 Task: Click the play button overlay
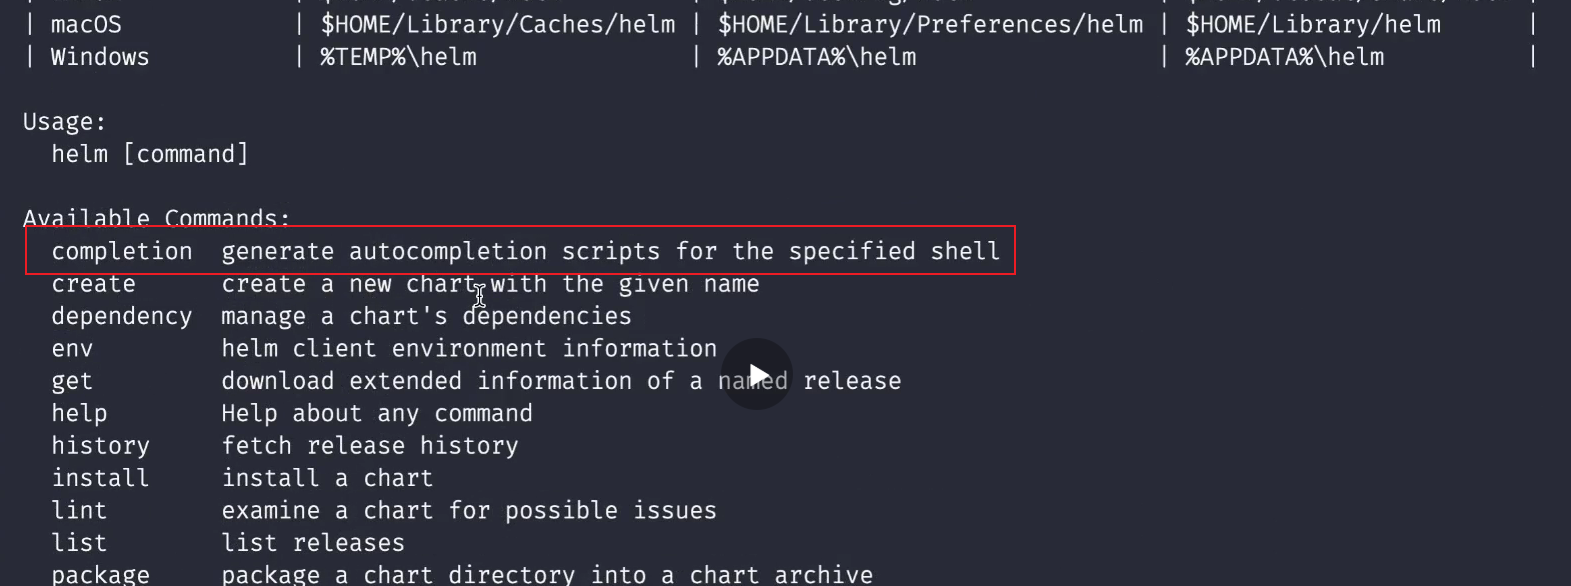[x=757, y=375]
